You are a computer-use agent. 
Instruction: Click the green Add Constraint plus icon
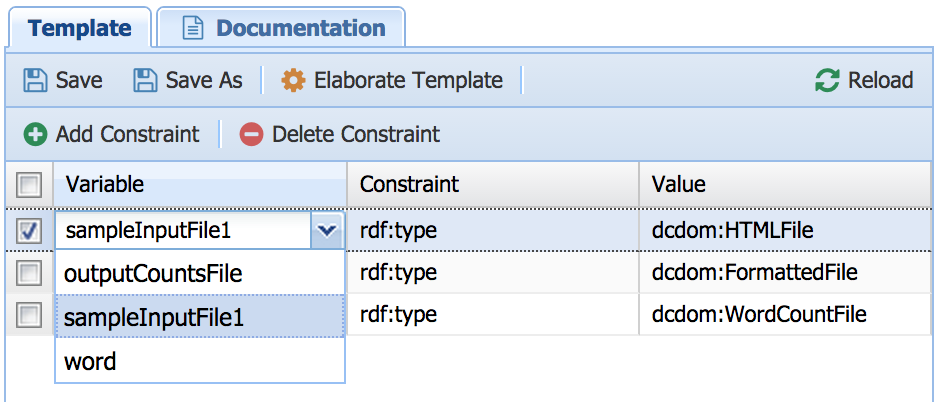tap(35, 134)
